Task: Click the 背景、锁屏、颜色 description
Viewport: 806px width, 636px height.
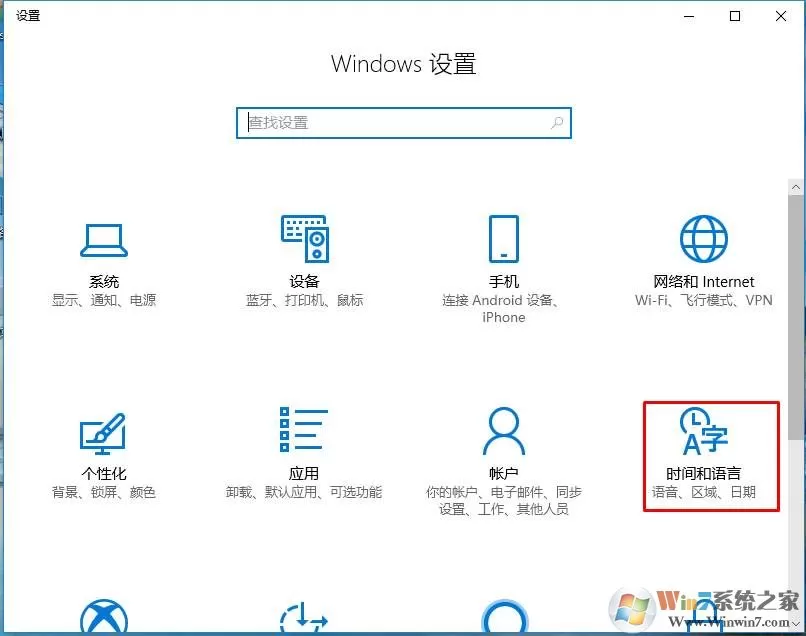Action: [104, 492]
